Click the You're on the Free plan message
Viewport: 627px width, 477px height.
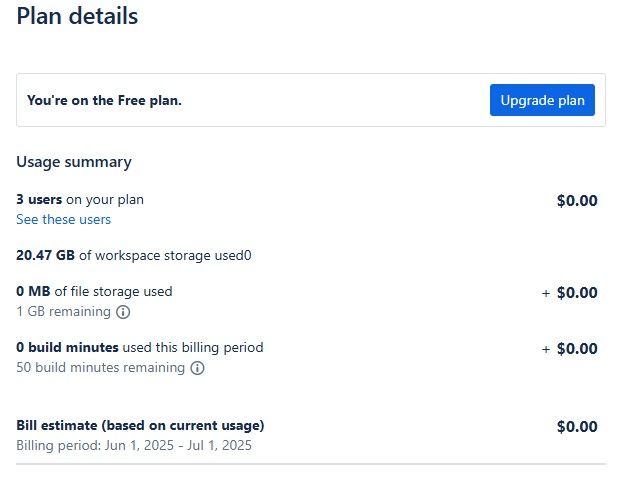coord(104,100)
